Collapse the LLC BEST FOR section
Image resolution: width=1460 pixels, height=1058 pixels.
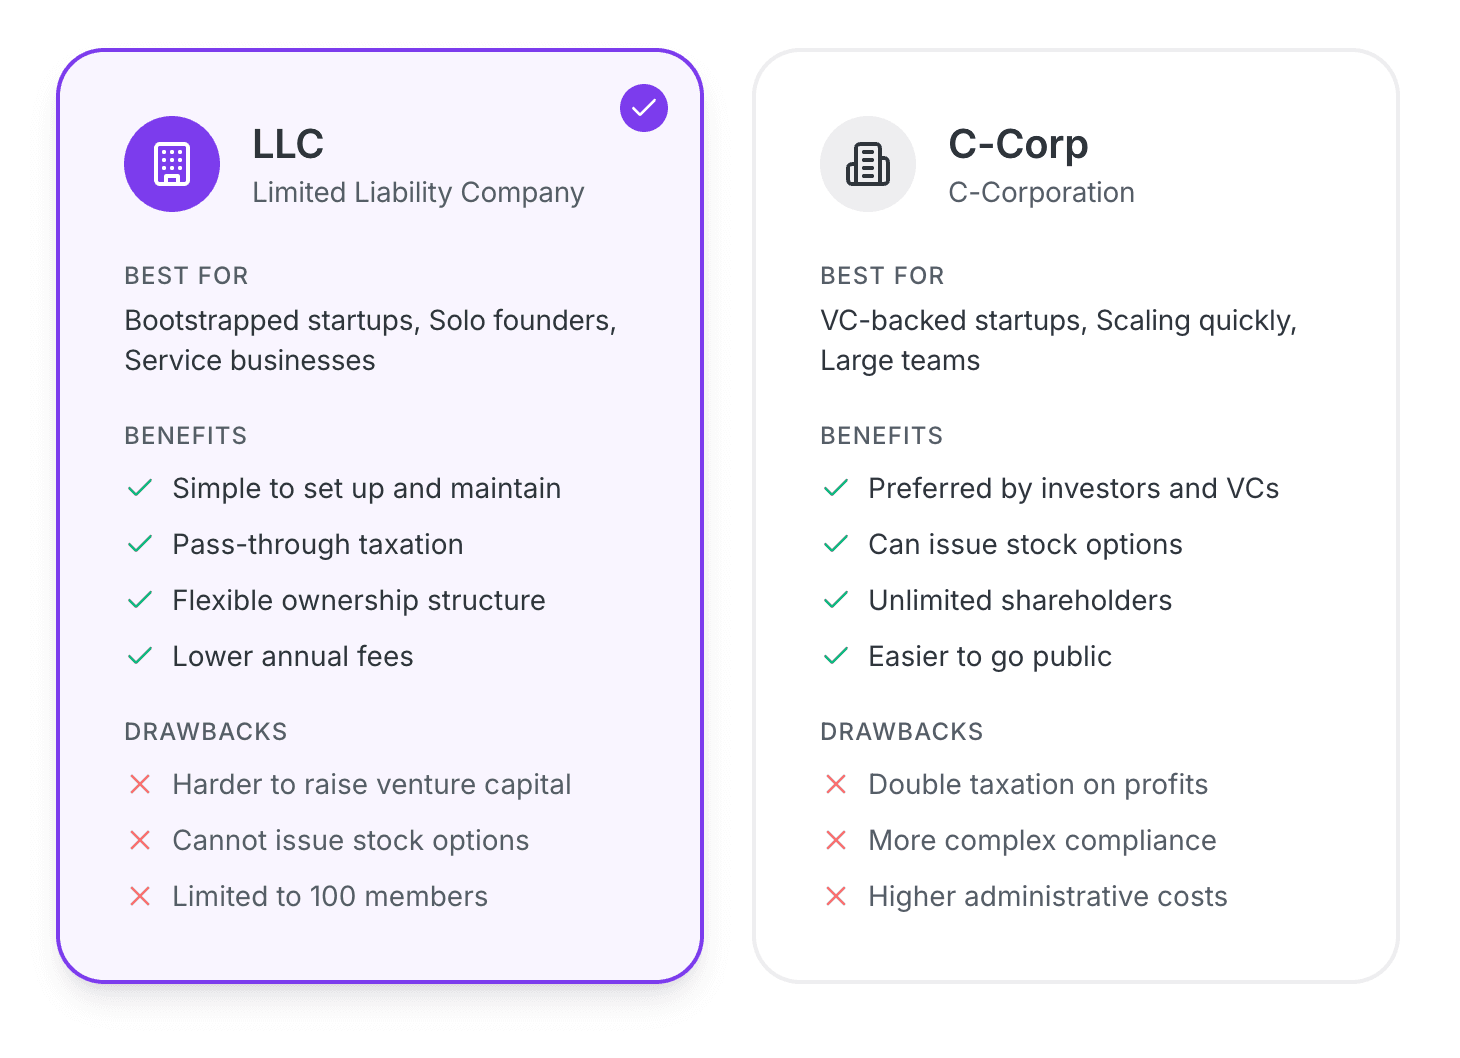coord(186,275)
